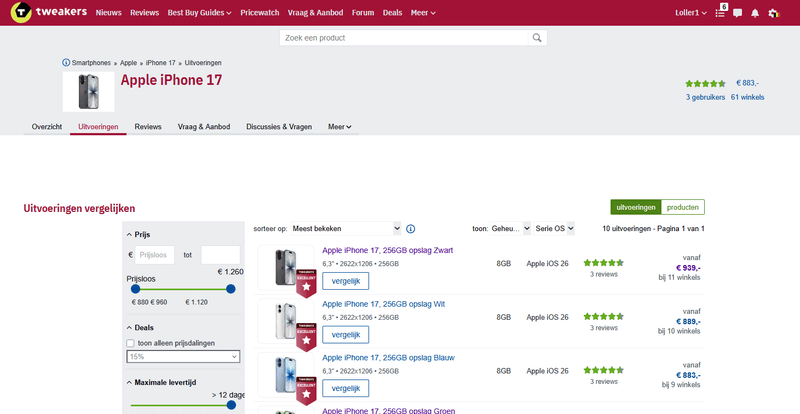Tick the 'toon alleen prijsdalingen' checkbox

point(130,343)
